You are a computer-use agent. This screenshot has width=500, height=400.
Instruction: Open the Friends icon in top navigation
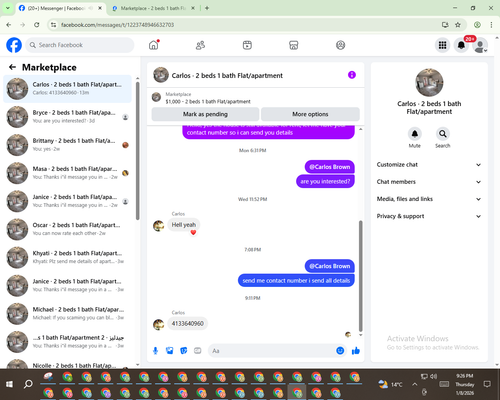tap(200, 45)
